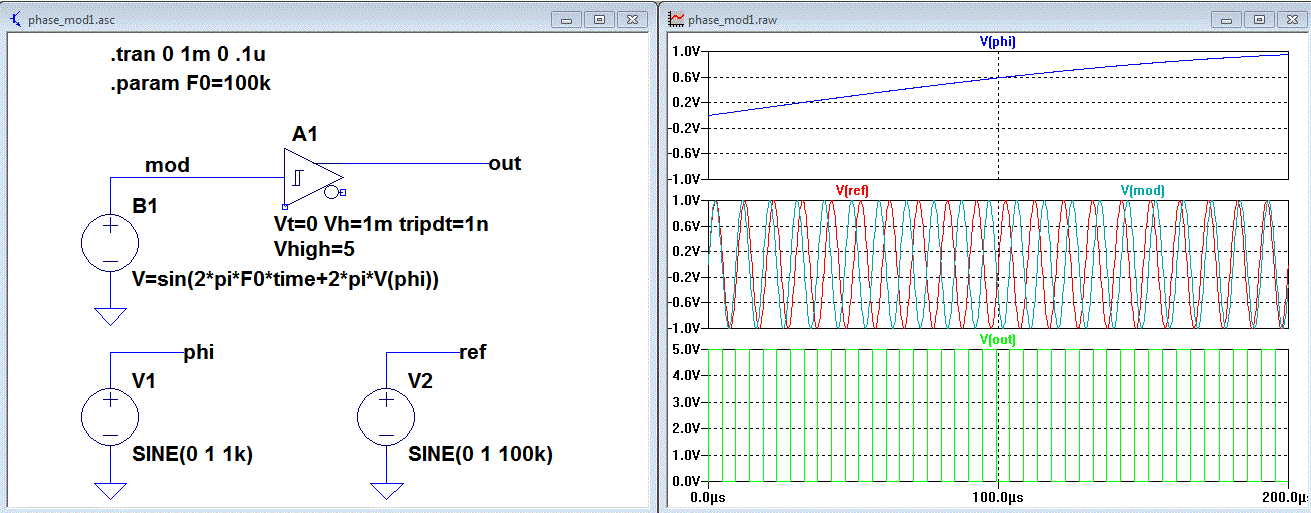This screenshot has height=513, width=1311.
Task: Click the 0.0µs time axis label
Action: (708, 497)
